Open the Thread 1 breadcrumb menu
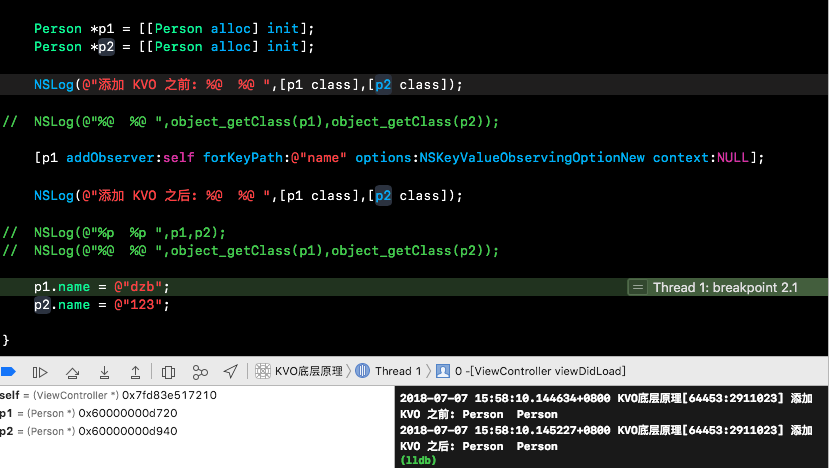 coord(398,371)
